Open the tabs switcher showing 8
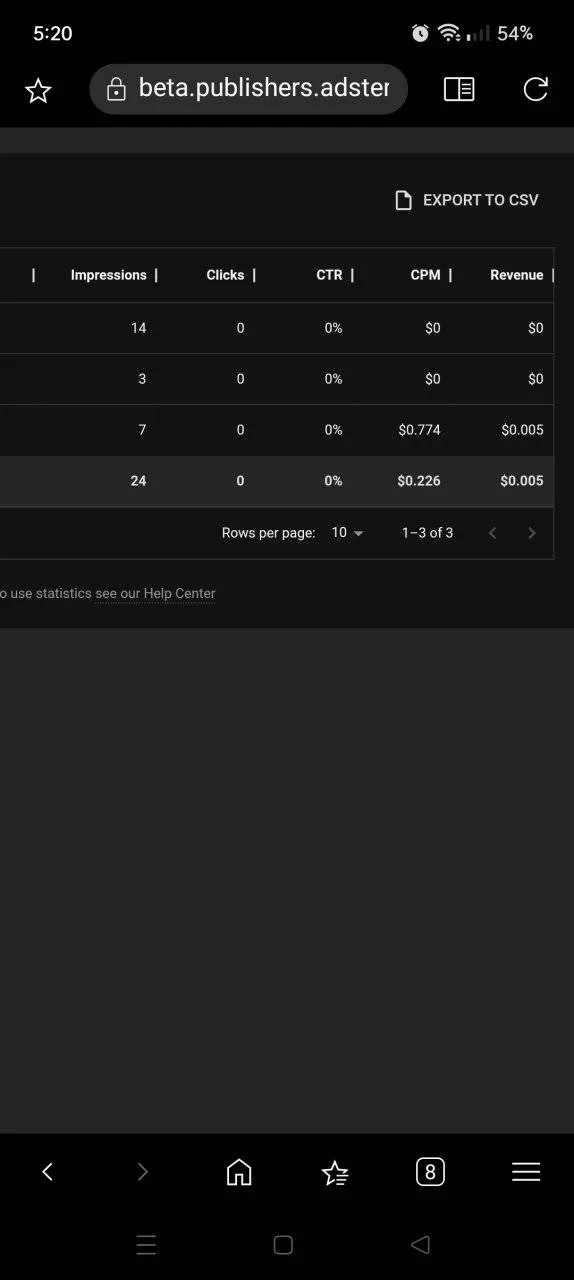 tap(430, 1172)
